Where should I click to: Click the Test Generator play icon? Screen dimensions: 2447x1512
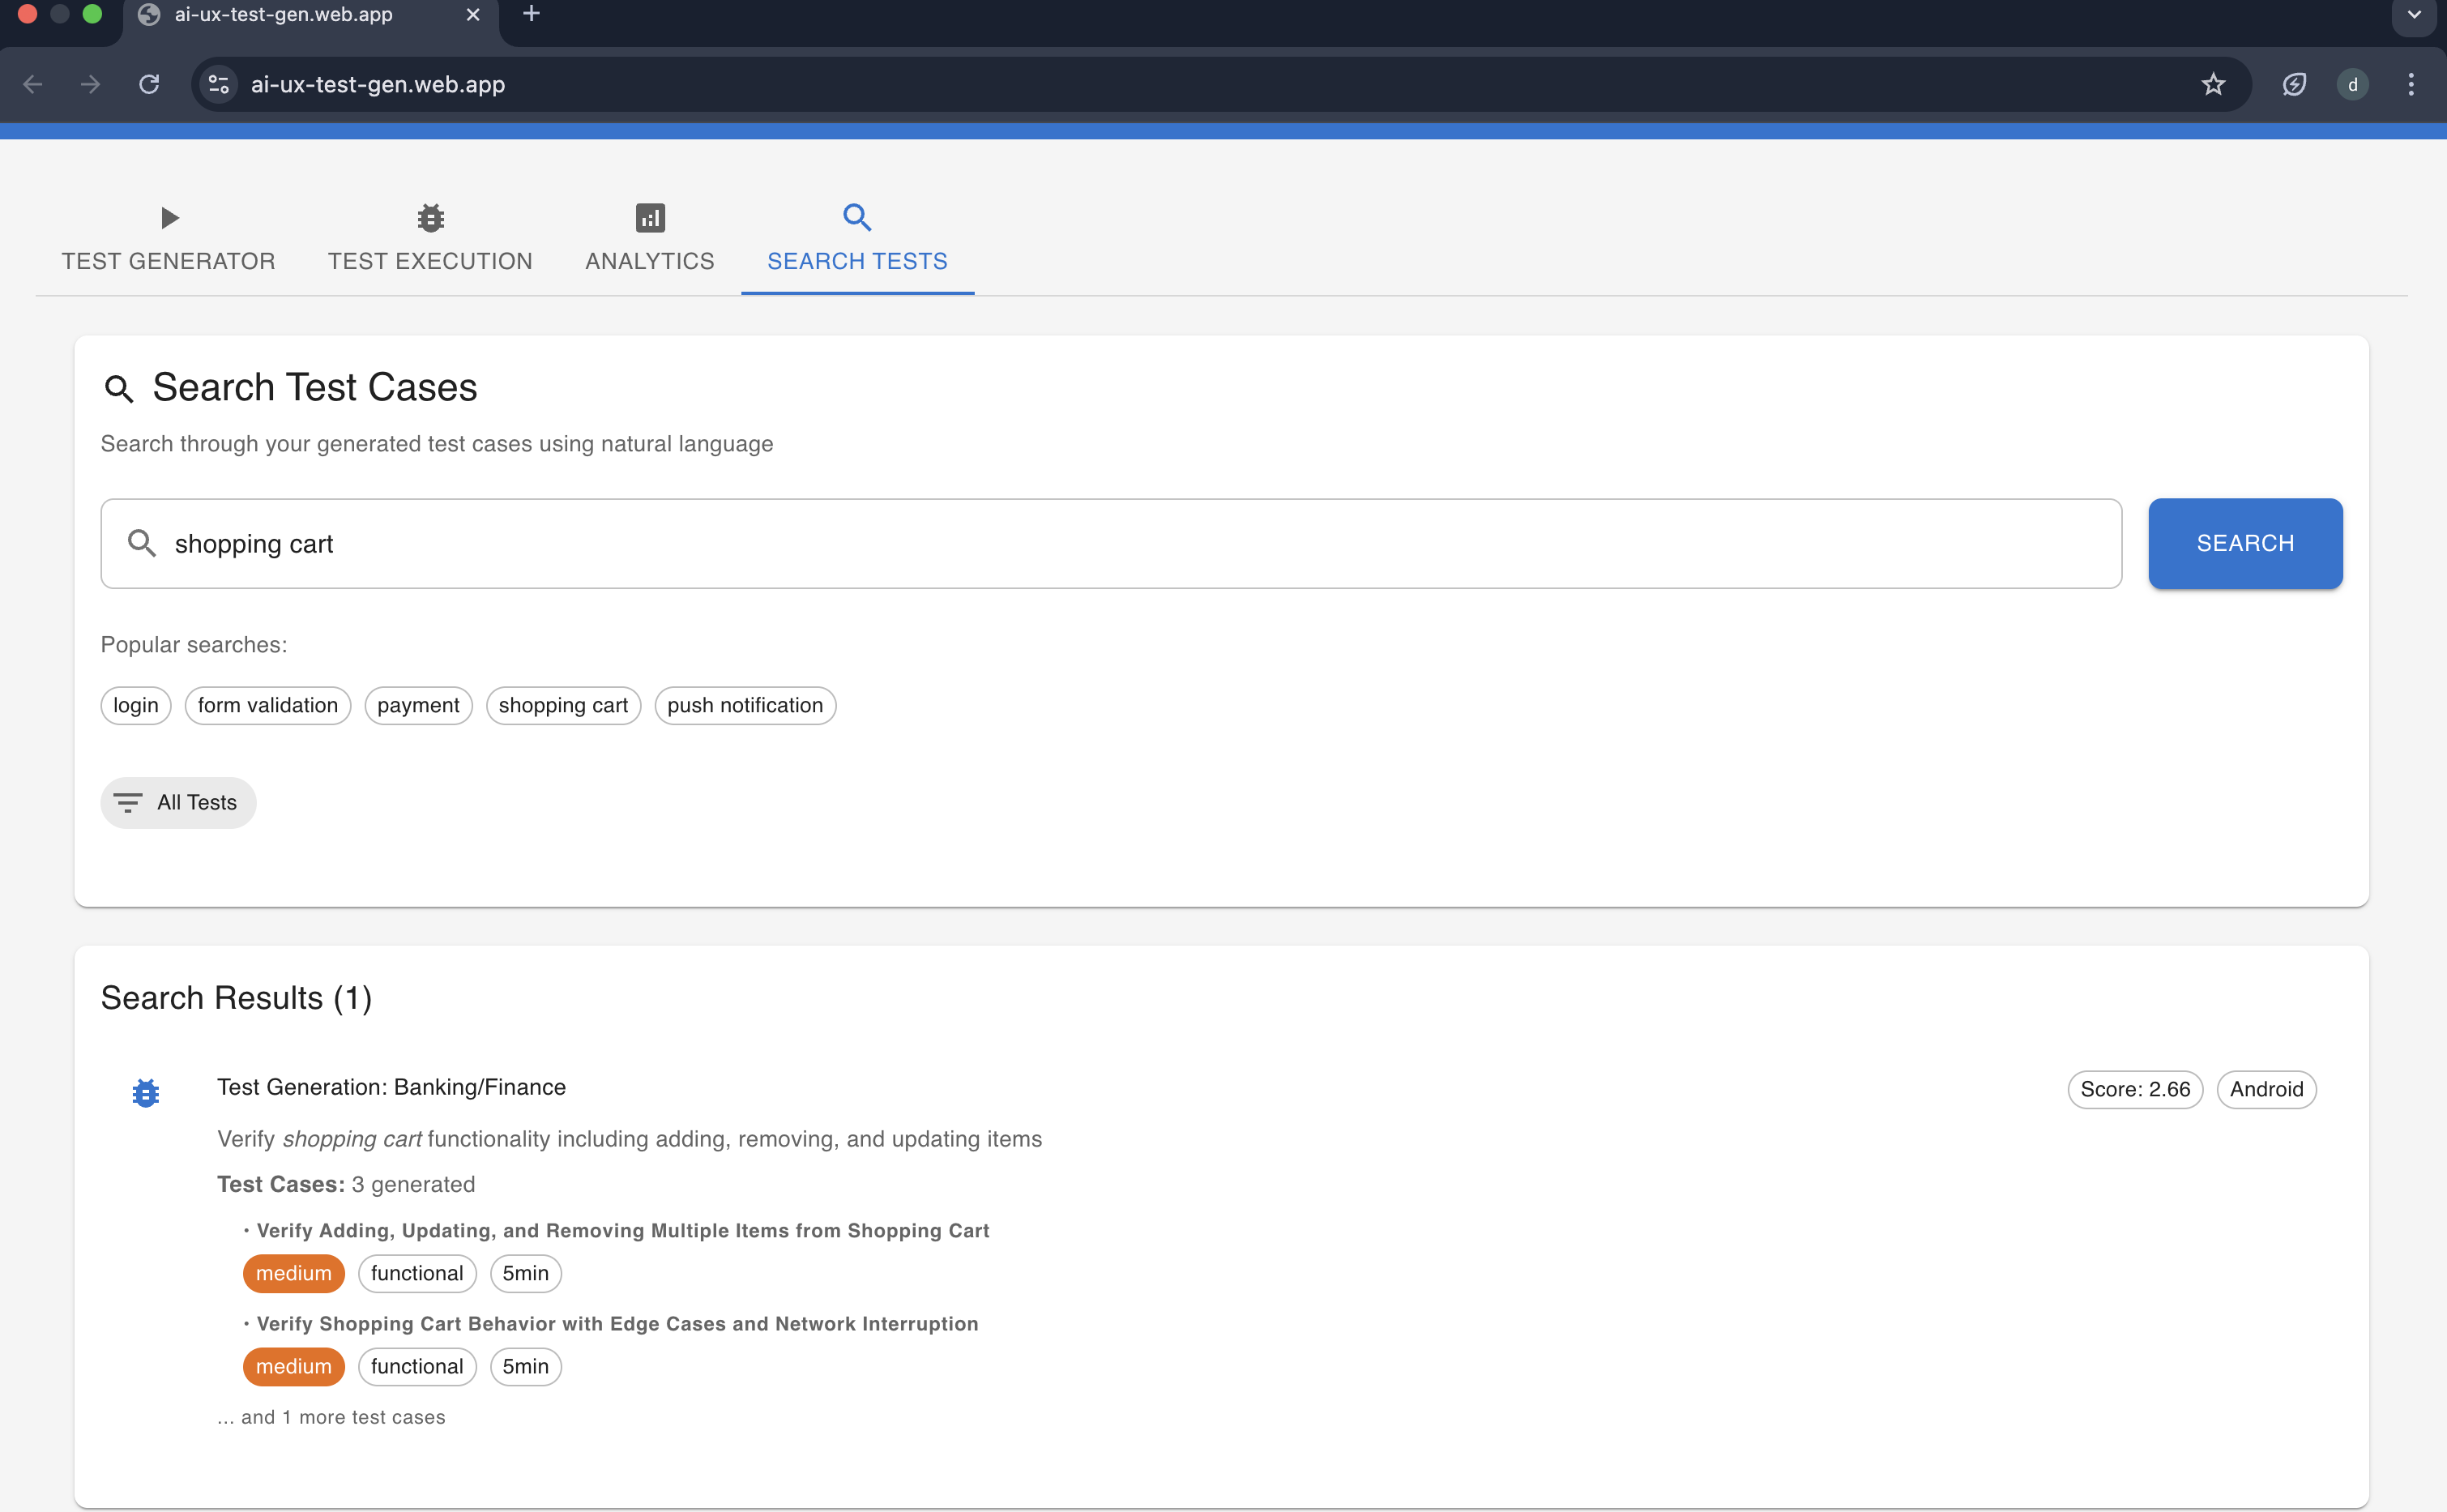pos(169,217)
